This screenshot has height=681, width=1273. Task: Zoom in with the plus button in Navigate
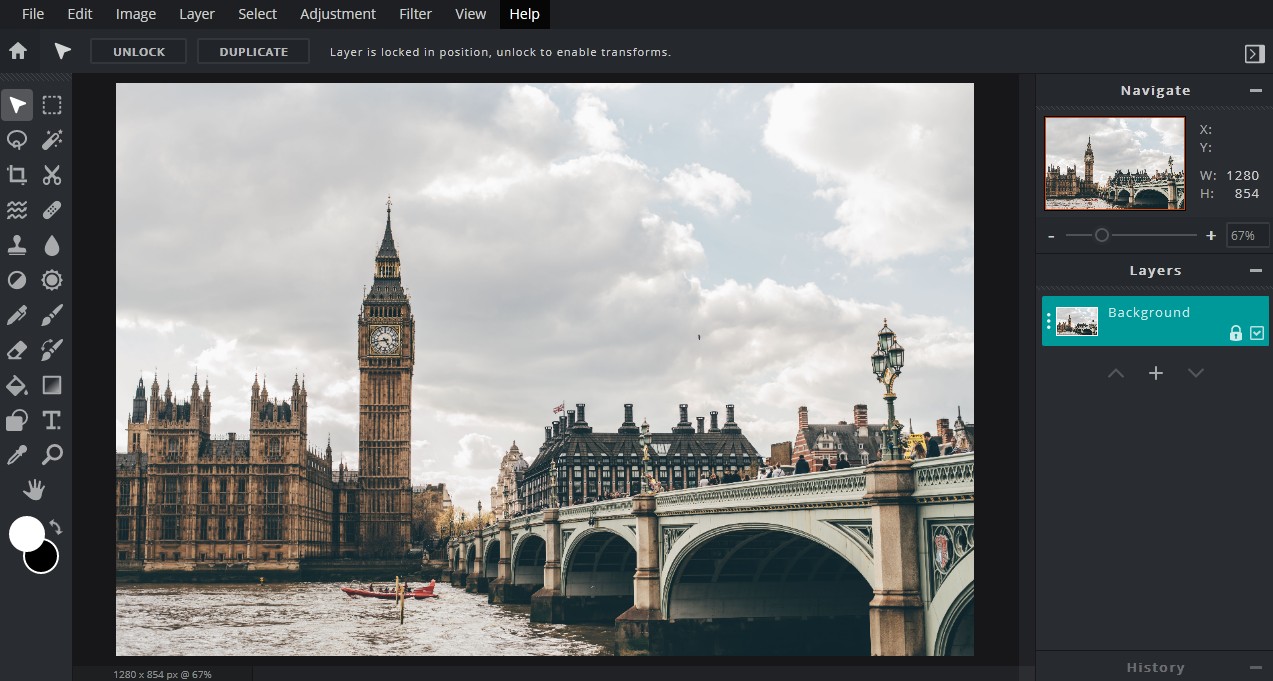pos(1211,236)
